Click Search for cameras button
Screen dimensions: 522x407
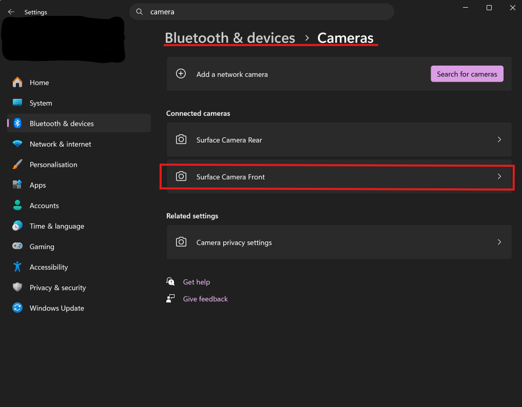[x=467, y=74]
